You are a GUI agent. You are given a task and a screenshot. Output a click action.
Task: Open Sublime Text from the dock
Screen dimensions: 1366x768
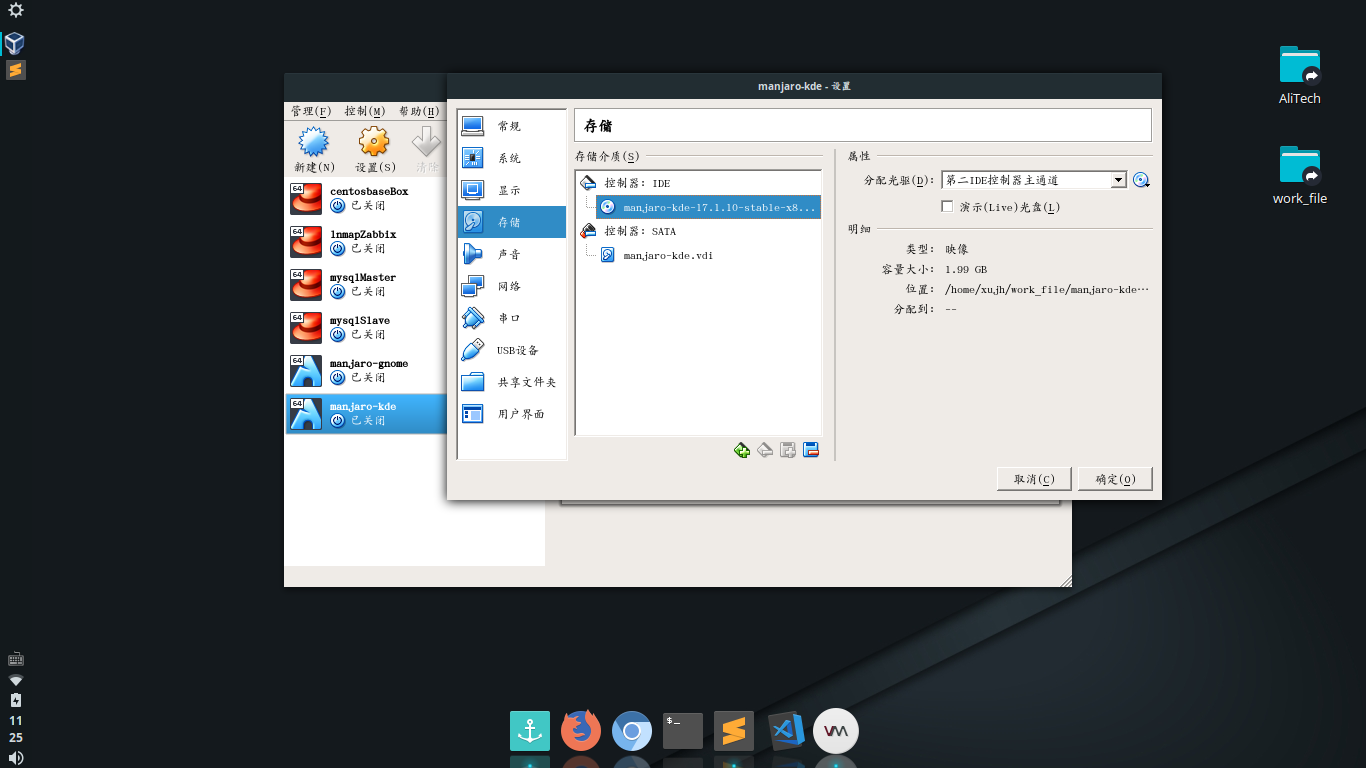(x=734, y=731)
